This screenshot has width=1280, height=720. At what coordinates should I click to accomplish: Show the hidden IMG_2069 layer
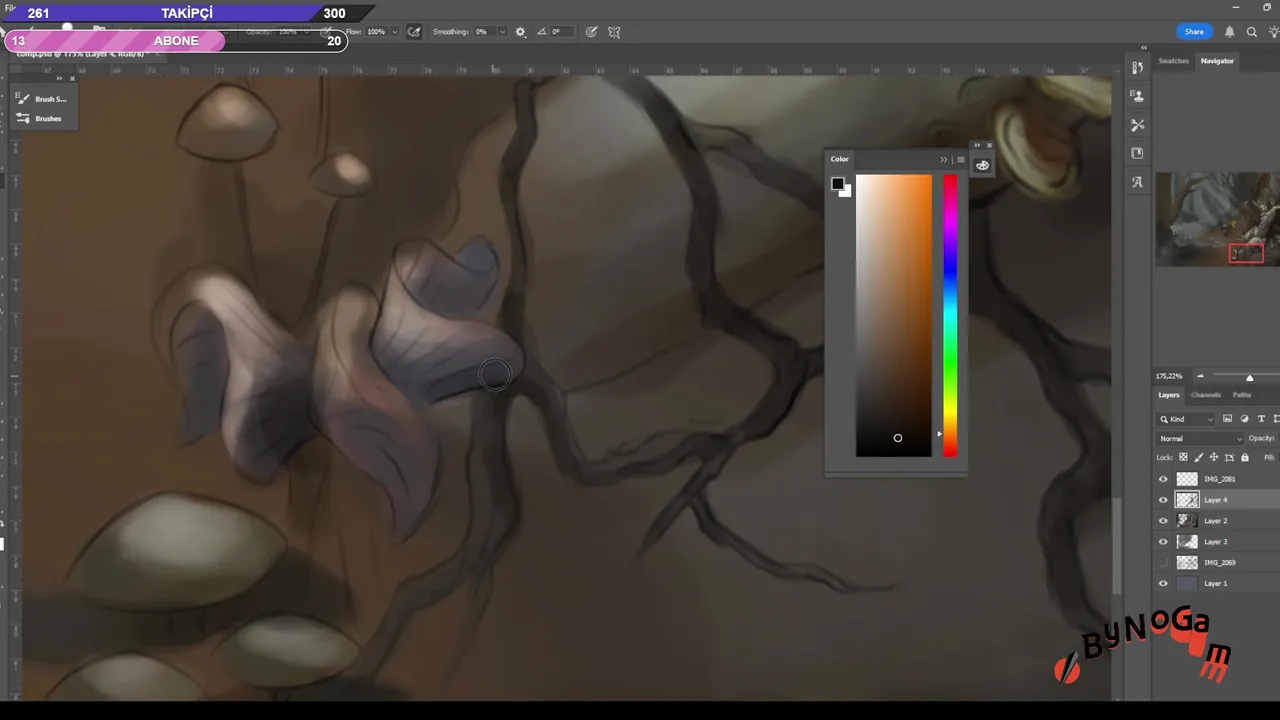pos(1162,563)
